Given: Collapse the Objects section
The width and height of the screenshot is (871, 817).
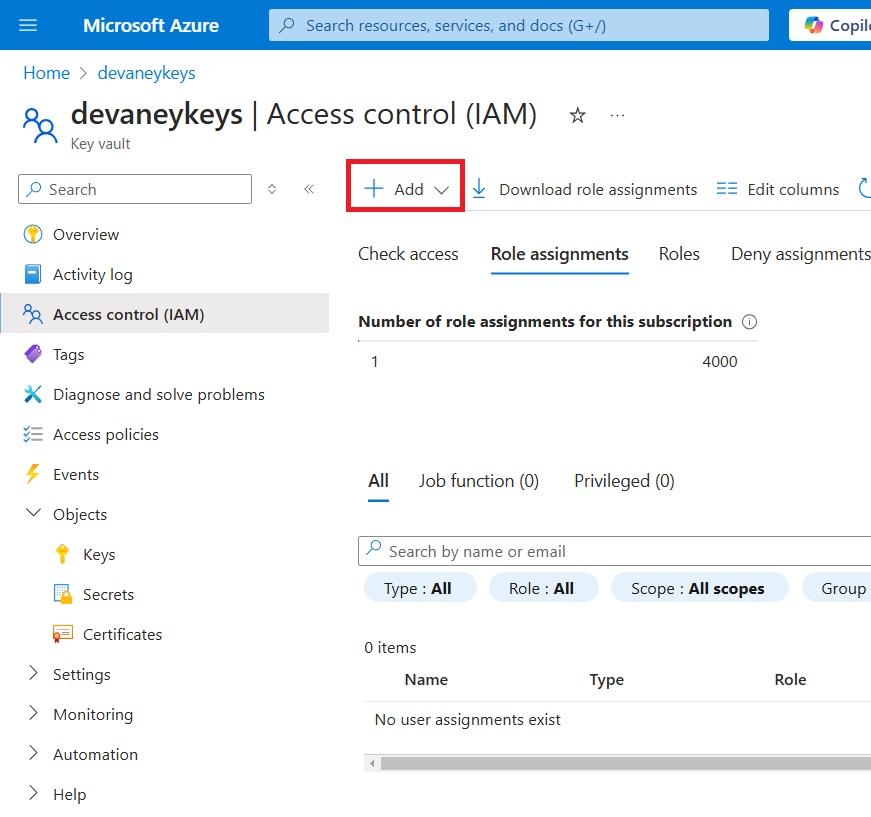Looking at the screenshot, I should (33, 513).
